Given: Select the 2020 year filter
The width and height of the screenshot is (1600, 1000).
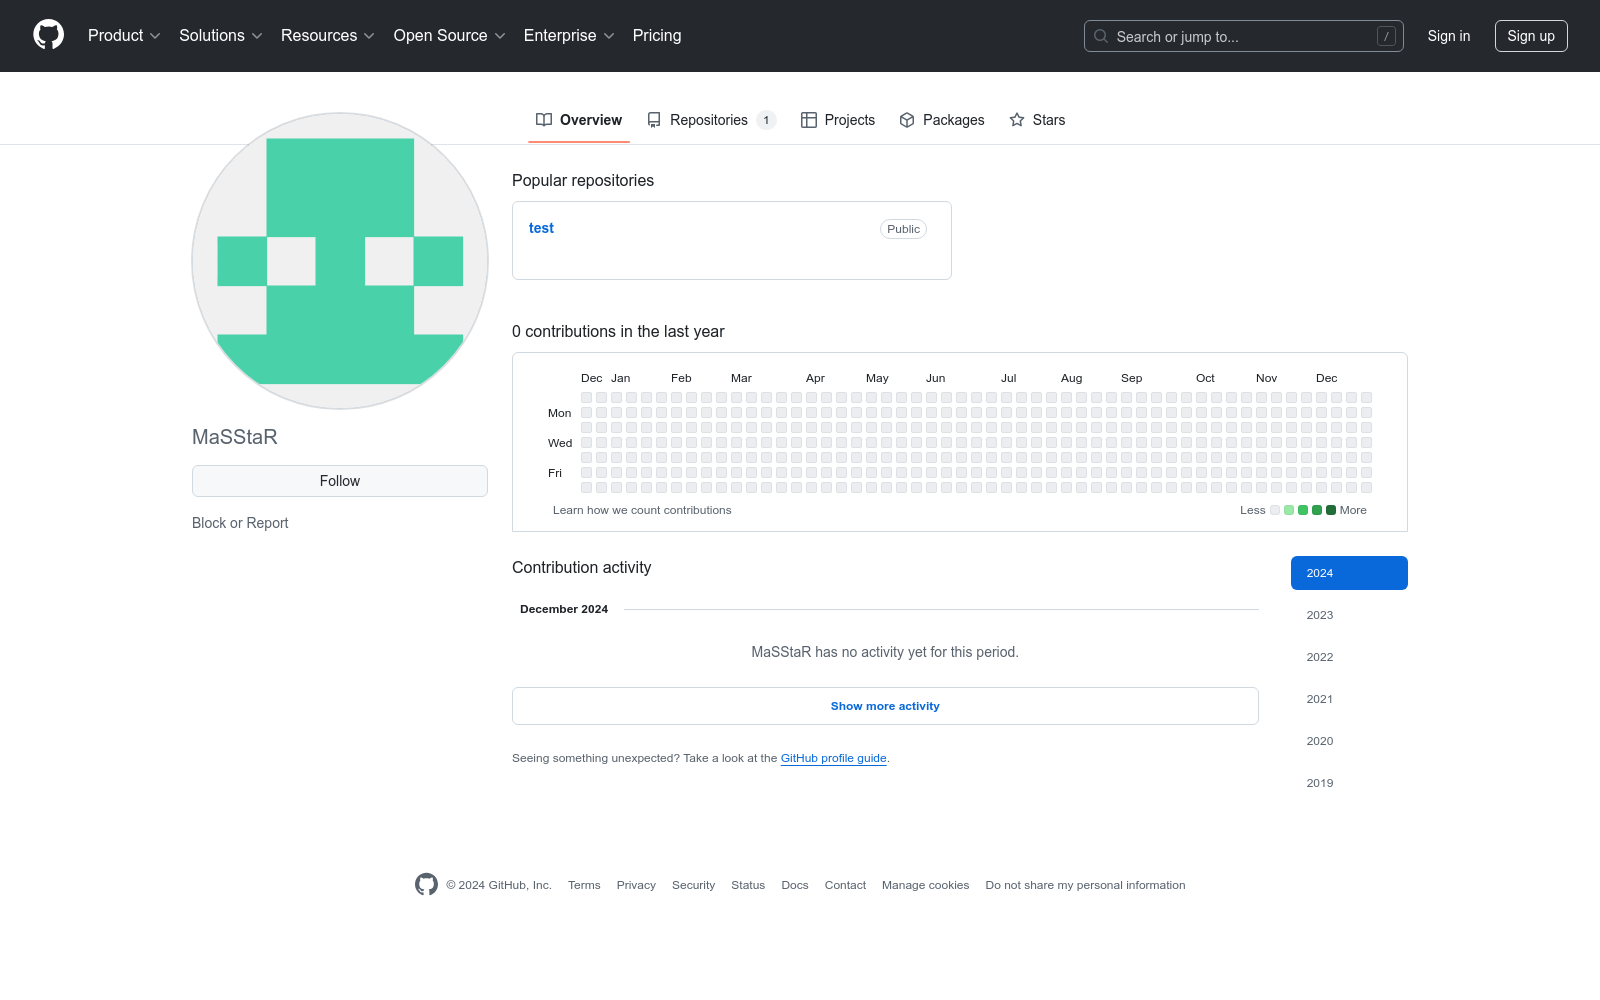Looking at the screenshot, I should [x=1349, y=741].
